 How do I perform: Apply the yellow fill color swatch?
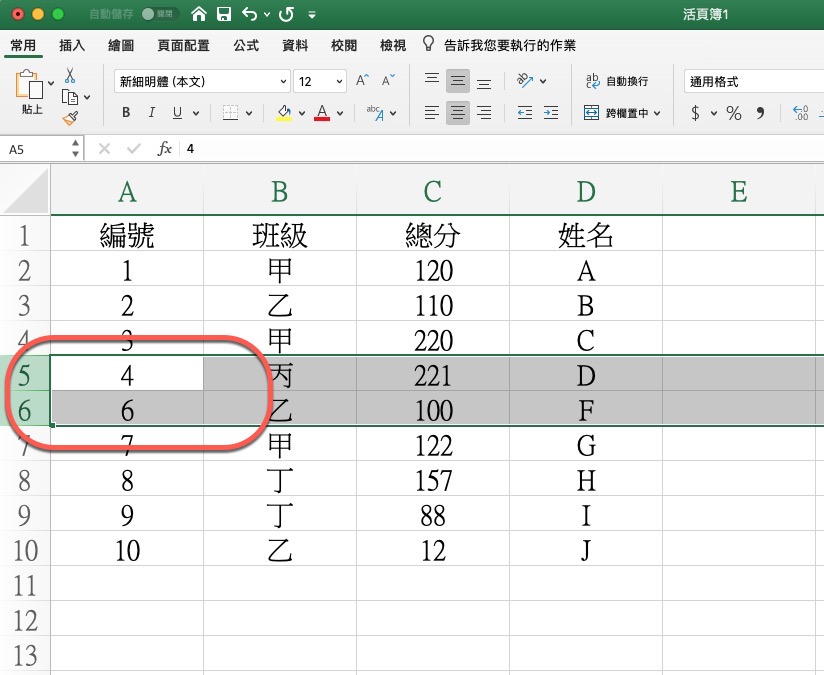coord(284,113)
